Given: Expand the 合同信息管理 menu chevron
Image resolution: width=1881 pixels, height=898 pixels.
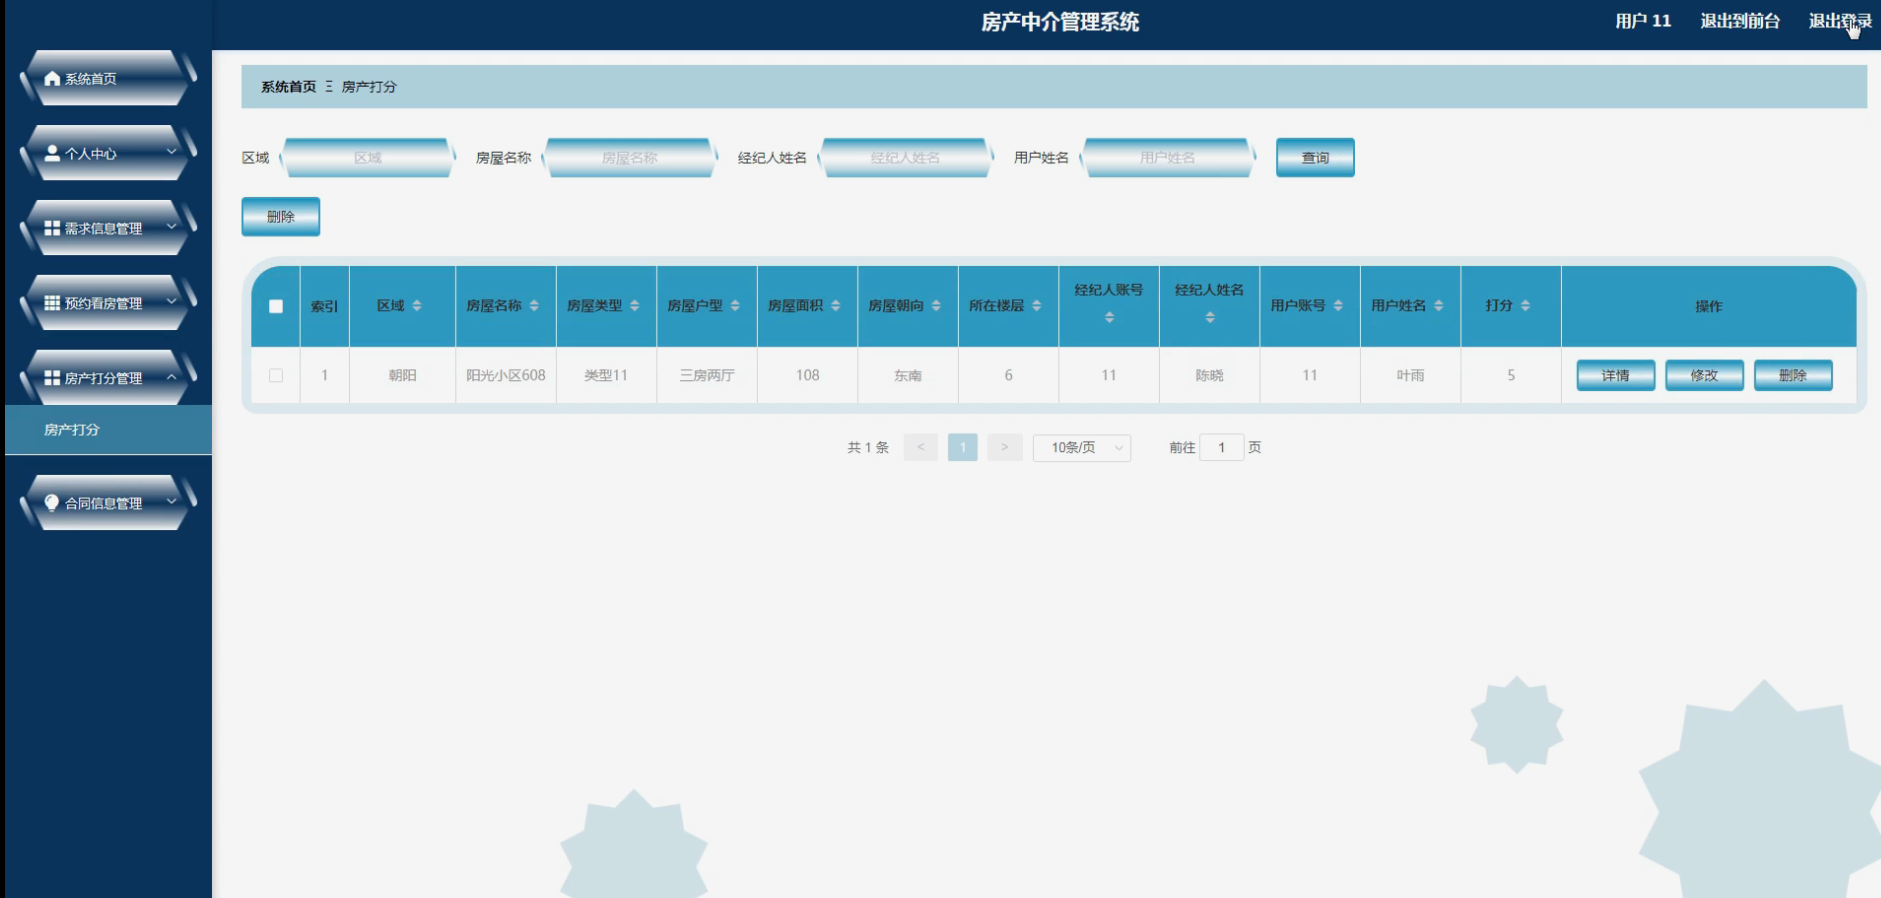Looking at the screenshot, I should click(x=171, y=502).
